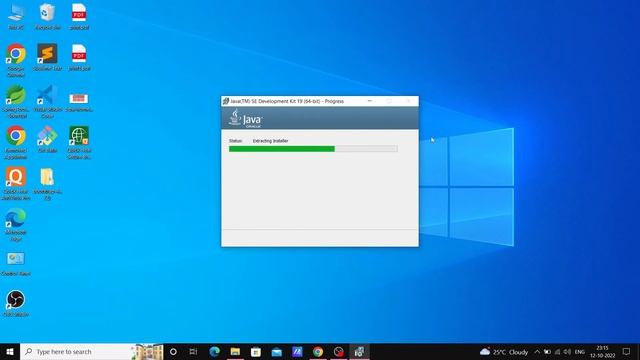Viewport: 640px width, 360px height.
Task: Open the OBS Studio desktop shortcut
Action: tap(16, 303)
